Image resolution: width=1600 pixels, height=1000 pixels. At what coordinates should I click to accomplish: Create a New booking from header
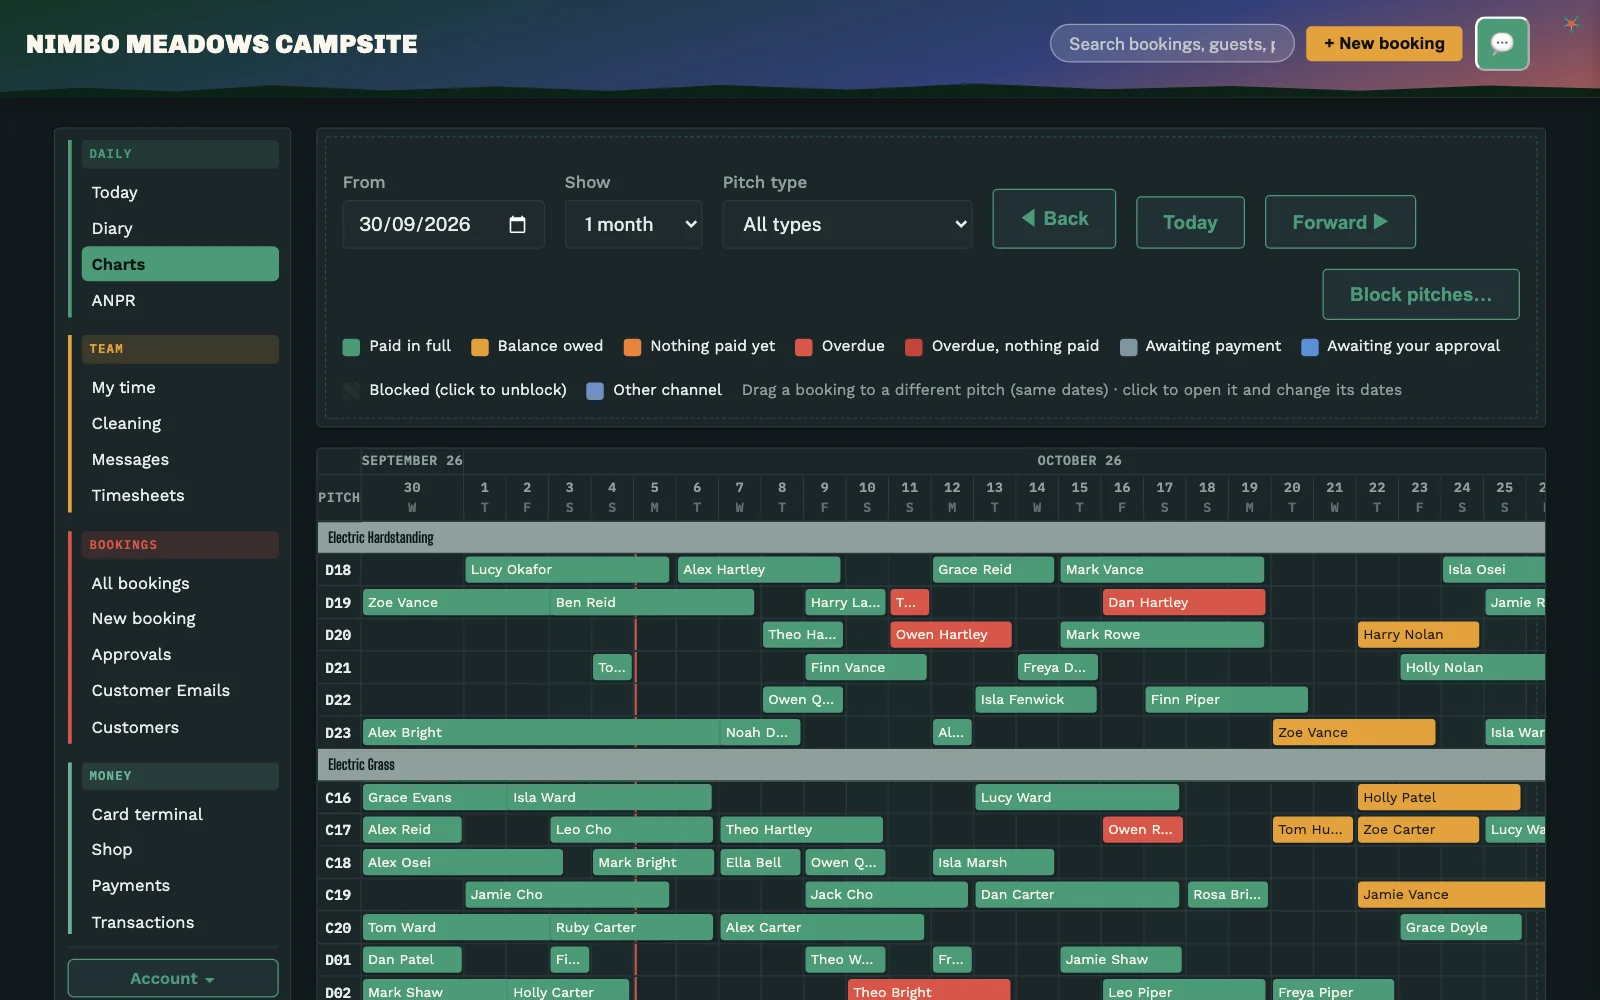click(1384, 44)
